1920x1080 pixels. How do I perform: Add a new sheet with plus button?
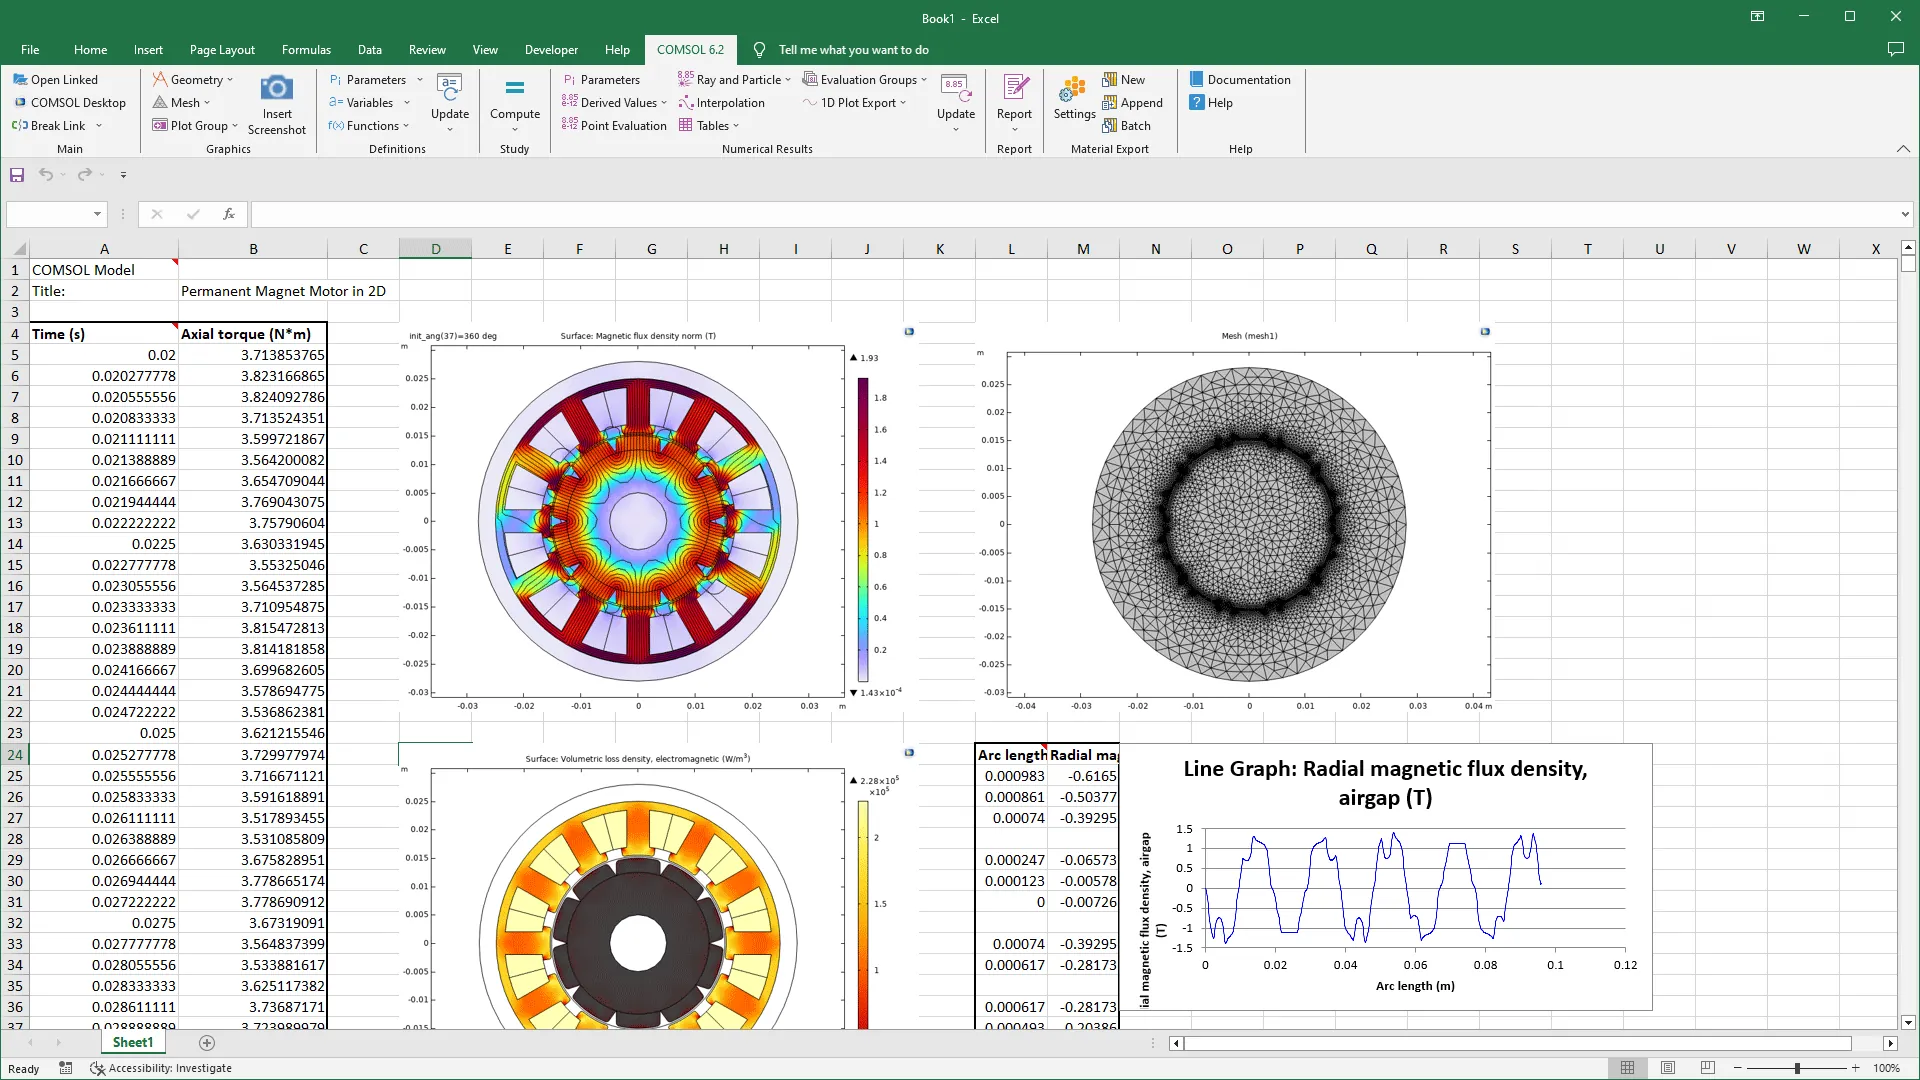pos(207,1043)
